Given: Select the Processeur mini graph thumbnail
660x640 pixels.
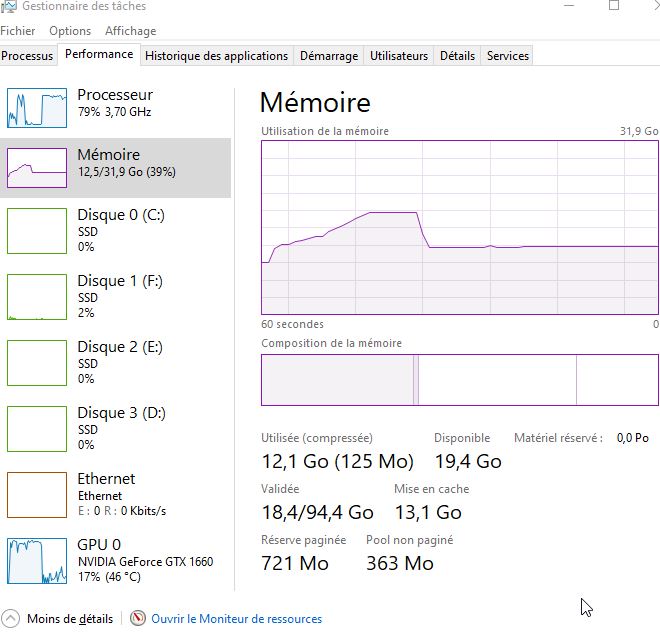Looking at the screenshot, I should (37, 107).
